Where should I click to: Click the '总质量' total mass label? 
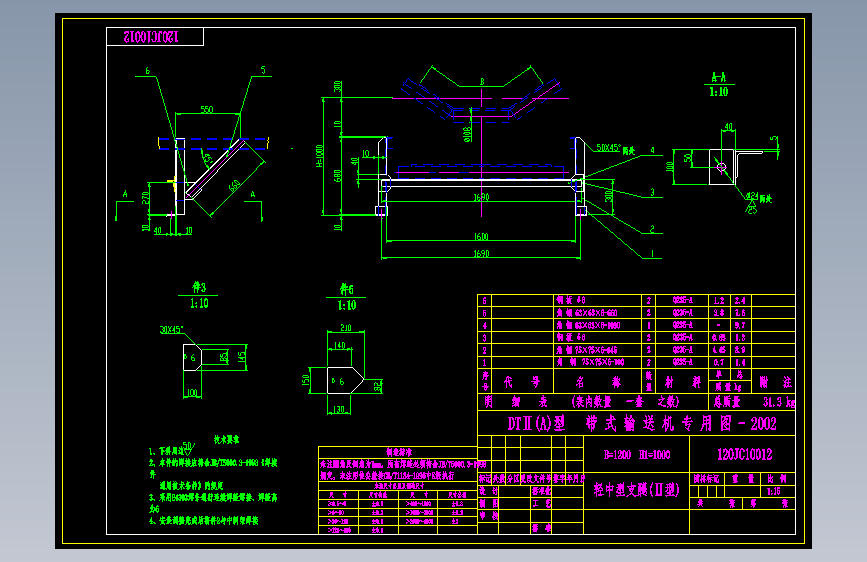click(x=727, y=402)
